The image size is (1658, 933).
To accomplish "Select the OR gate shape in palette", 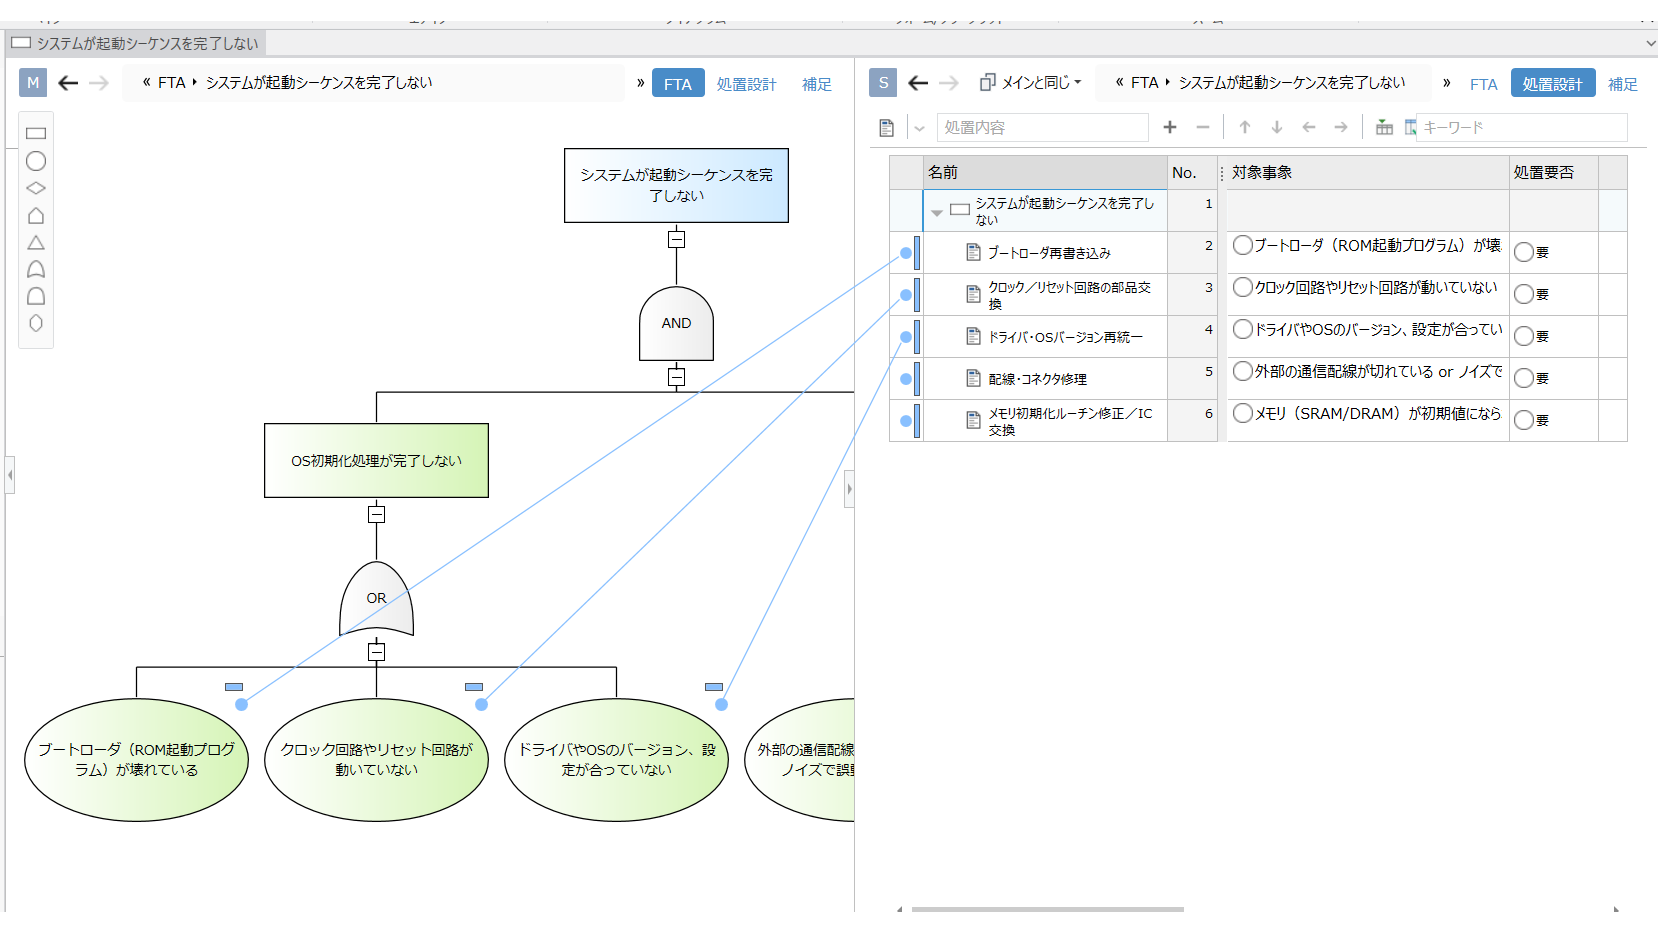I will pyautogui.click(x=36, y=269).
